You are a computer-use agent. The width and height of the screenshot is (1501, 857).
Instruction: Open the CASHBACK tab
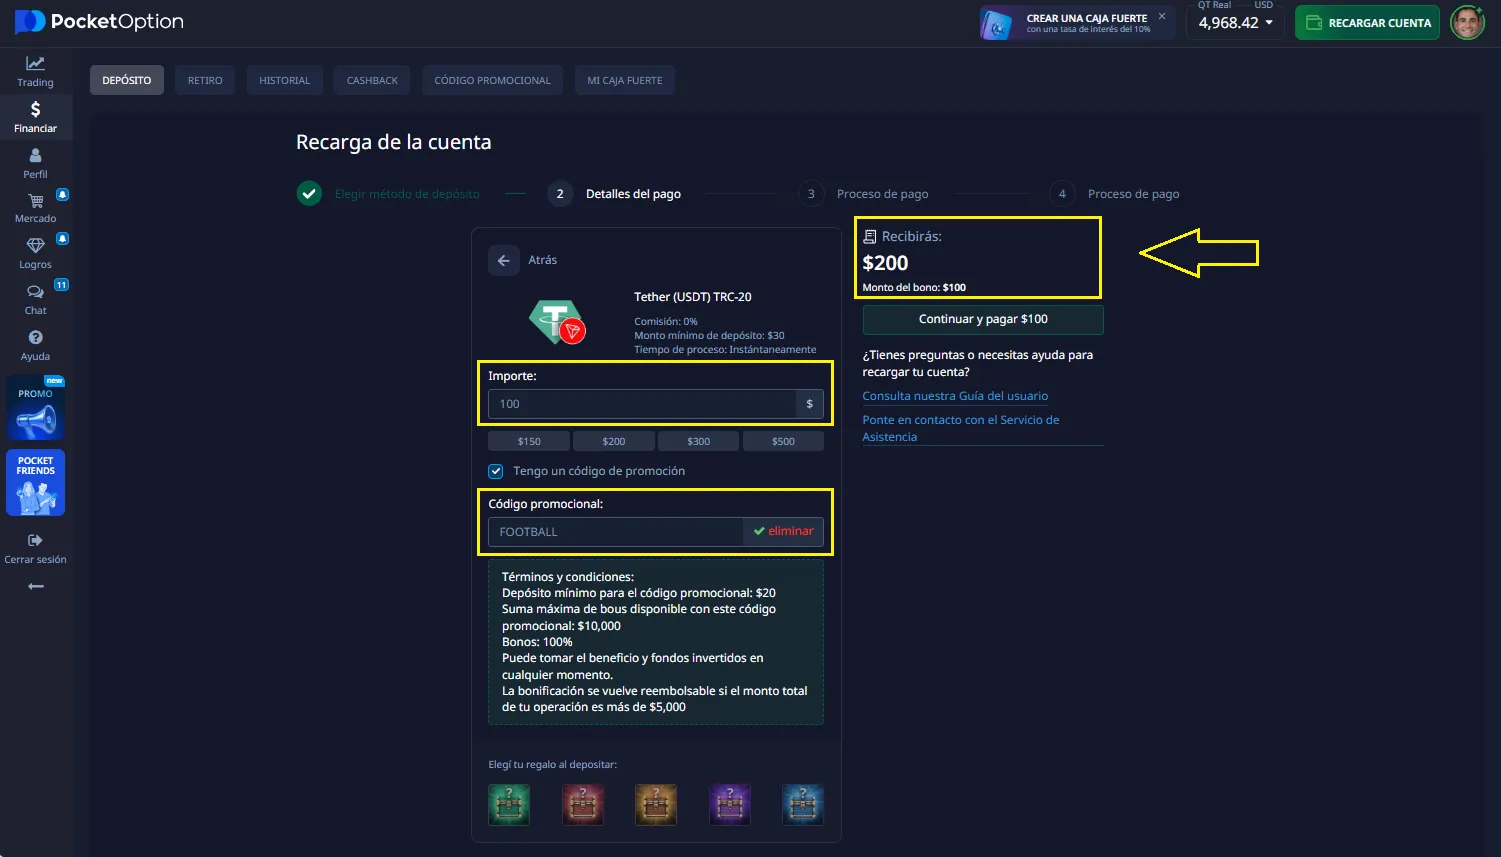point(372,80)
